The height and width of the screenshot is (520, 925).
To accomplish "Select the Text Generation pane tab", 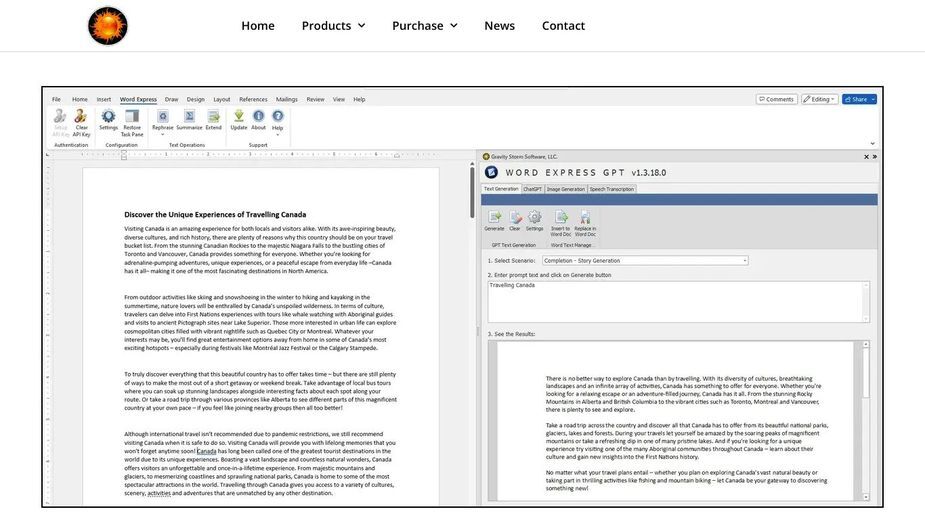I will 501,189.
